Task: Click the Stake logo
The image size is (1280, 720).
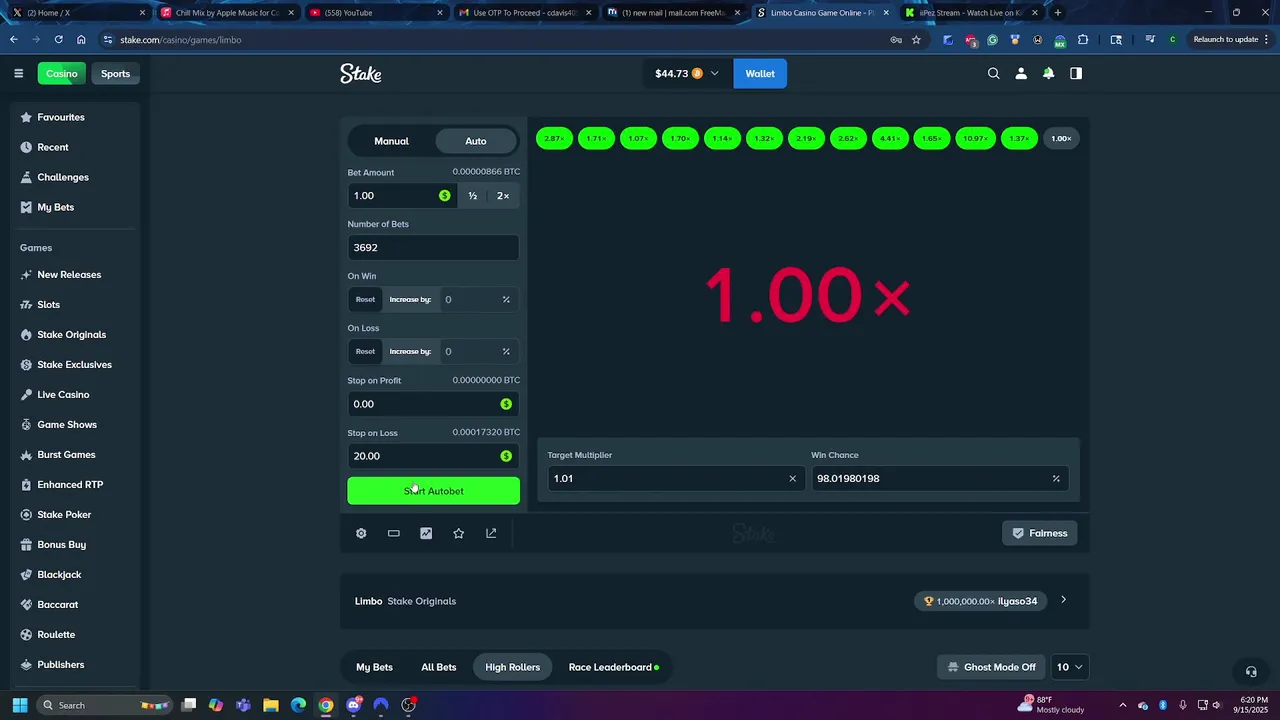Action: [361, 73]
